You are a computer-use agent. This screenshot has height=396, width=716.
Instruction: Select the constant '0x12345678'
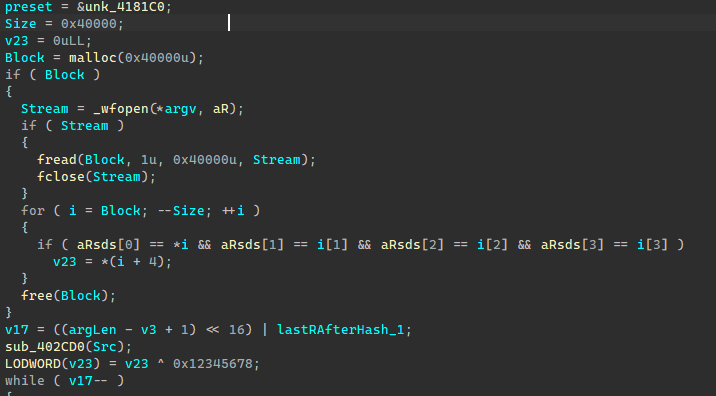tap(213, 364)
